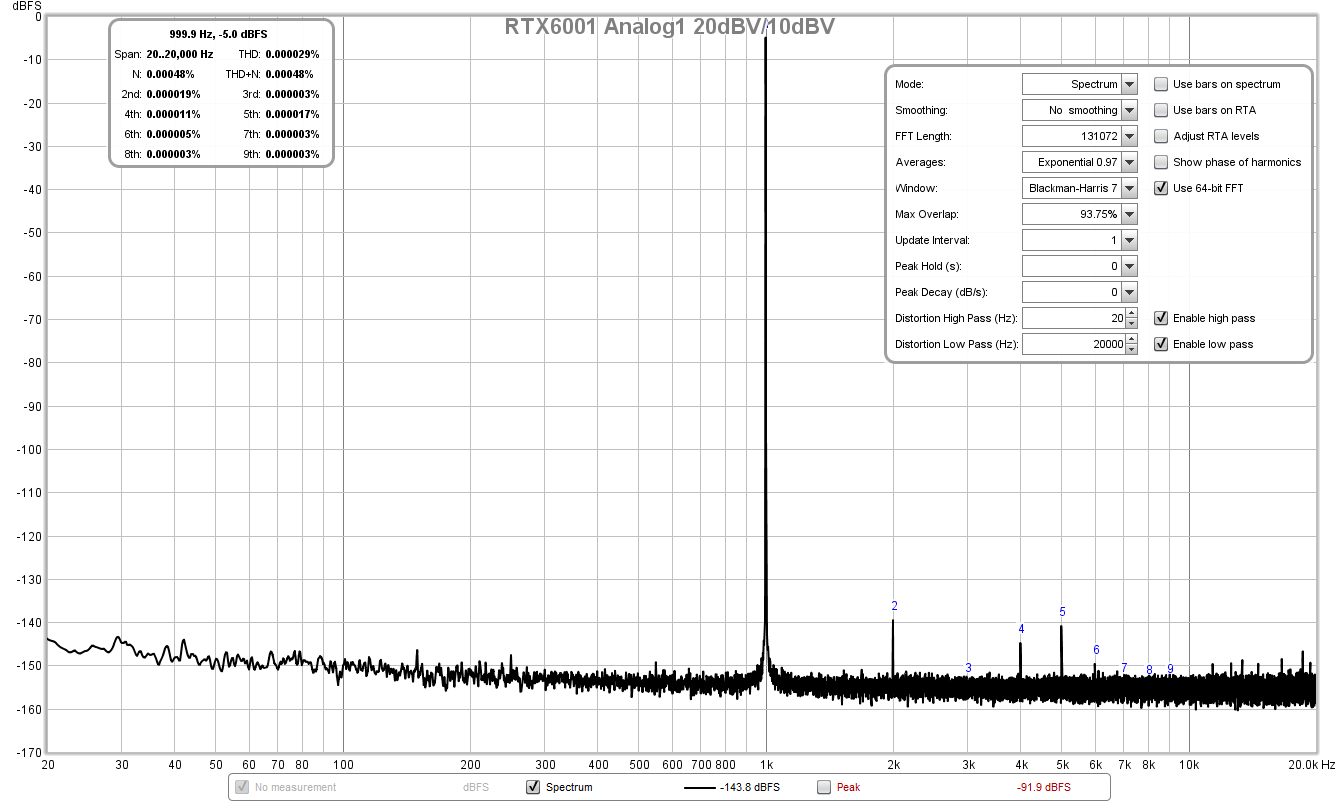Image resolution: width=1339 pixels, height=802 pixels.
Task: Check Adjust RTA levels
Action: pos(1161,136)
